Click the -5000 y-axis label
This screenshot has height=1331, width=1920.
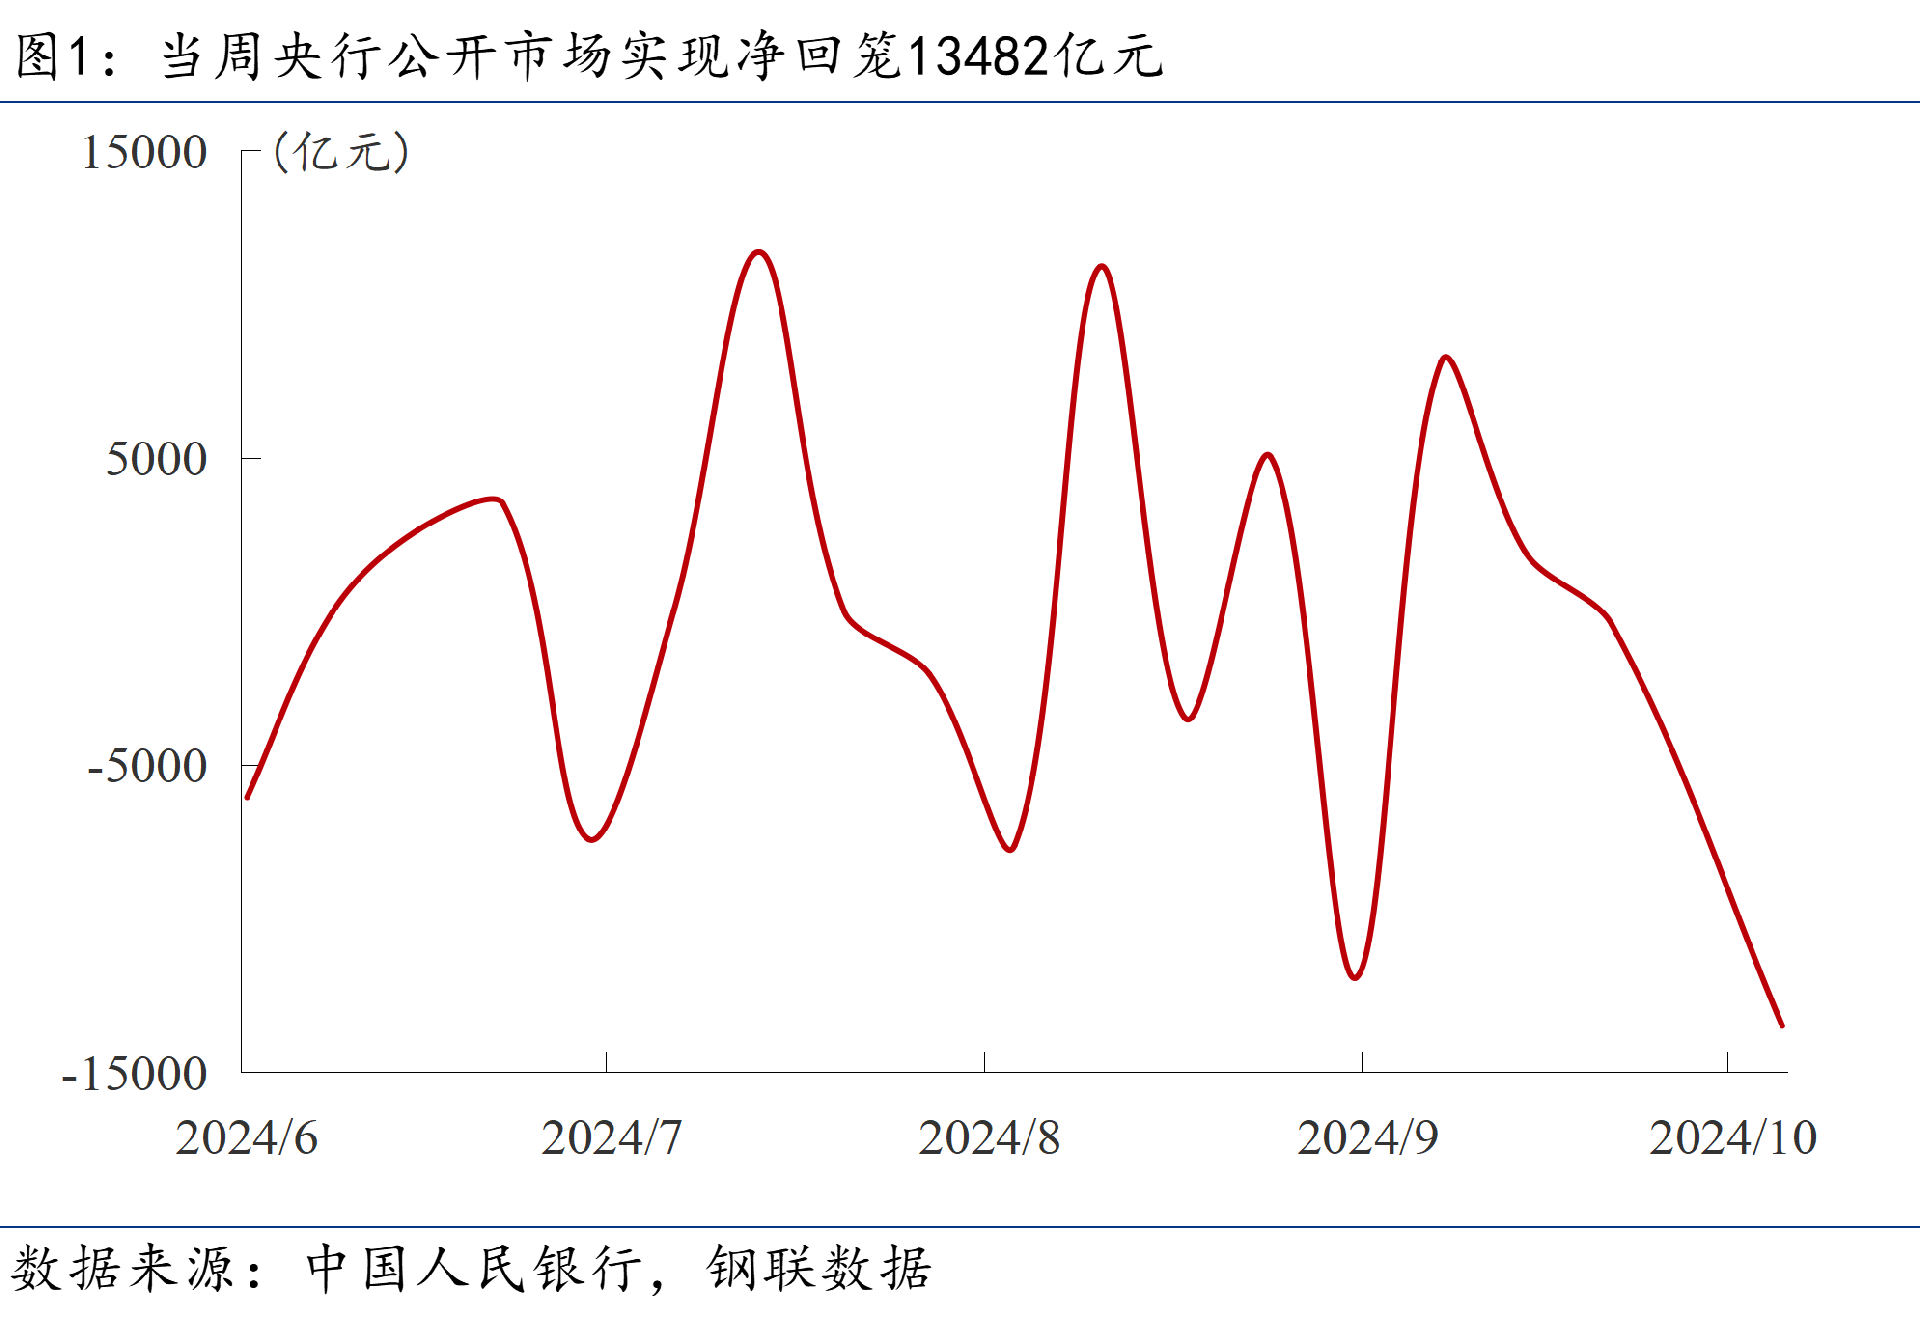147,767
